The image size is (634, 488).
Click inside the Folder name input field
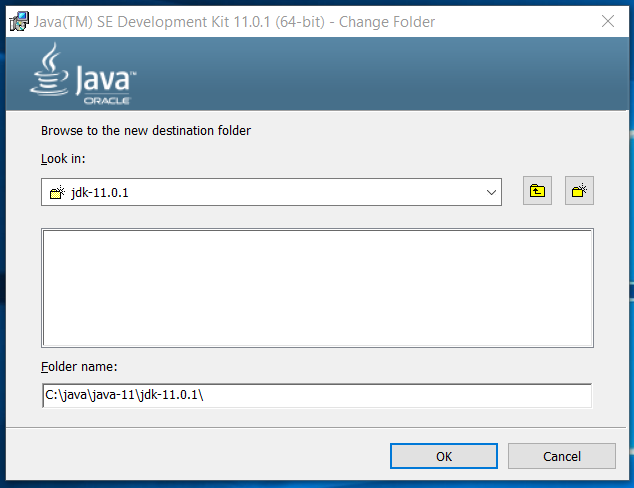pos(317,395)
